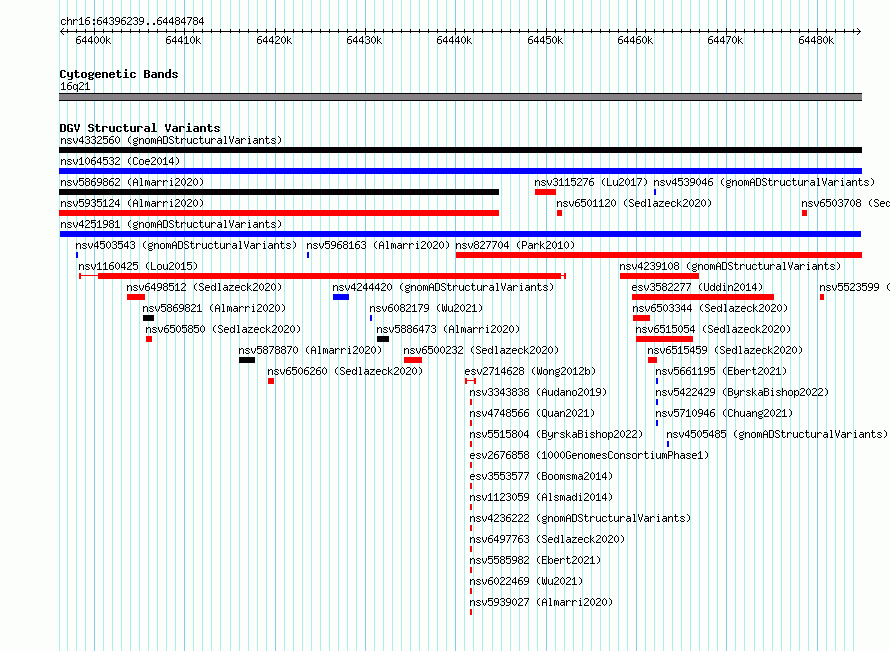Click the nsv5886473 (Almarri2020) label
The height and width of the screenshot is (651, 890).
(448, 329)
